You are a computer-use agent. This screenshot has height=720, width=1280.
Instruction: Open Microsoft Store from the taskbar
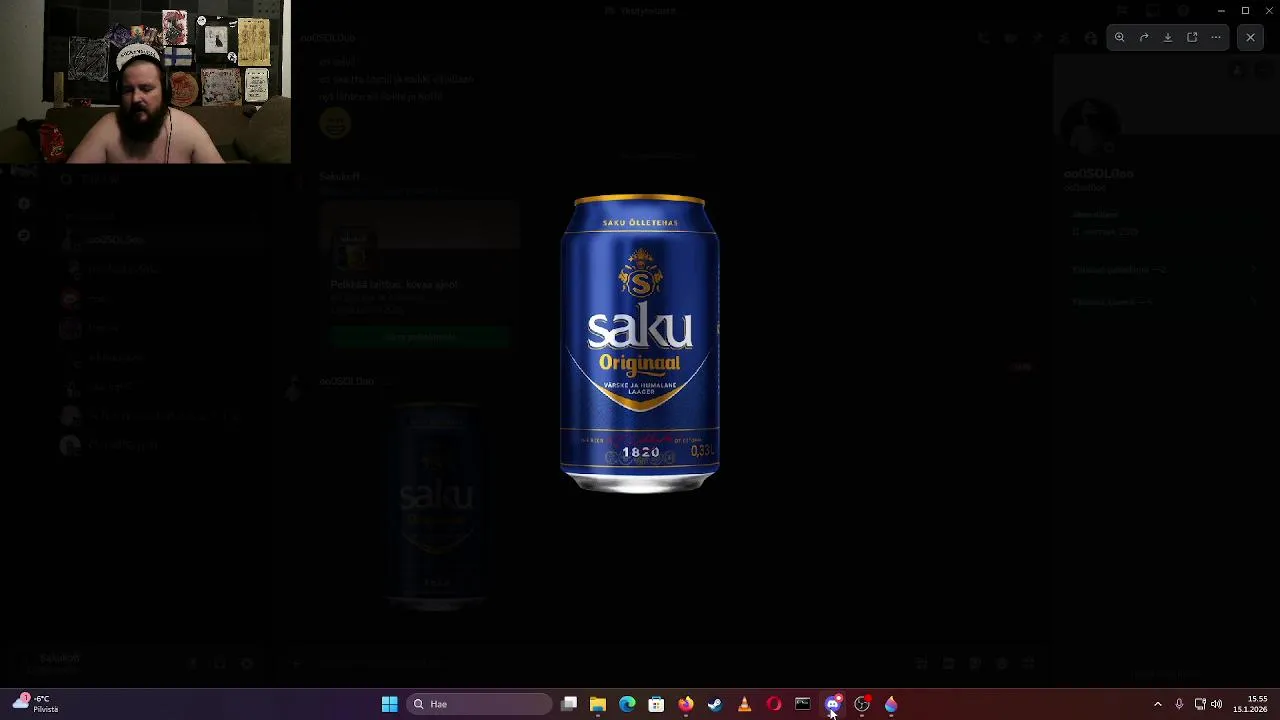pos(656,704)
